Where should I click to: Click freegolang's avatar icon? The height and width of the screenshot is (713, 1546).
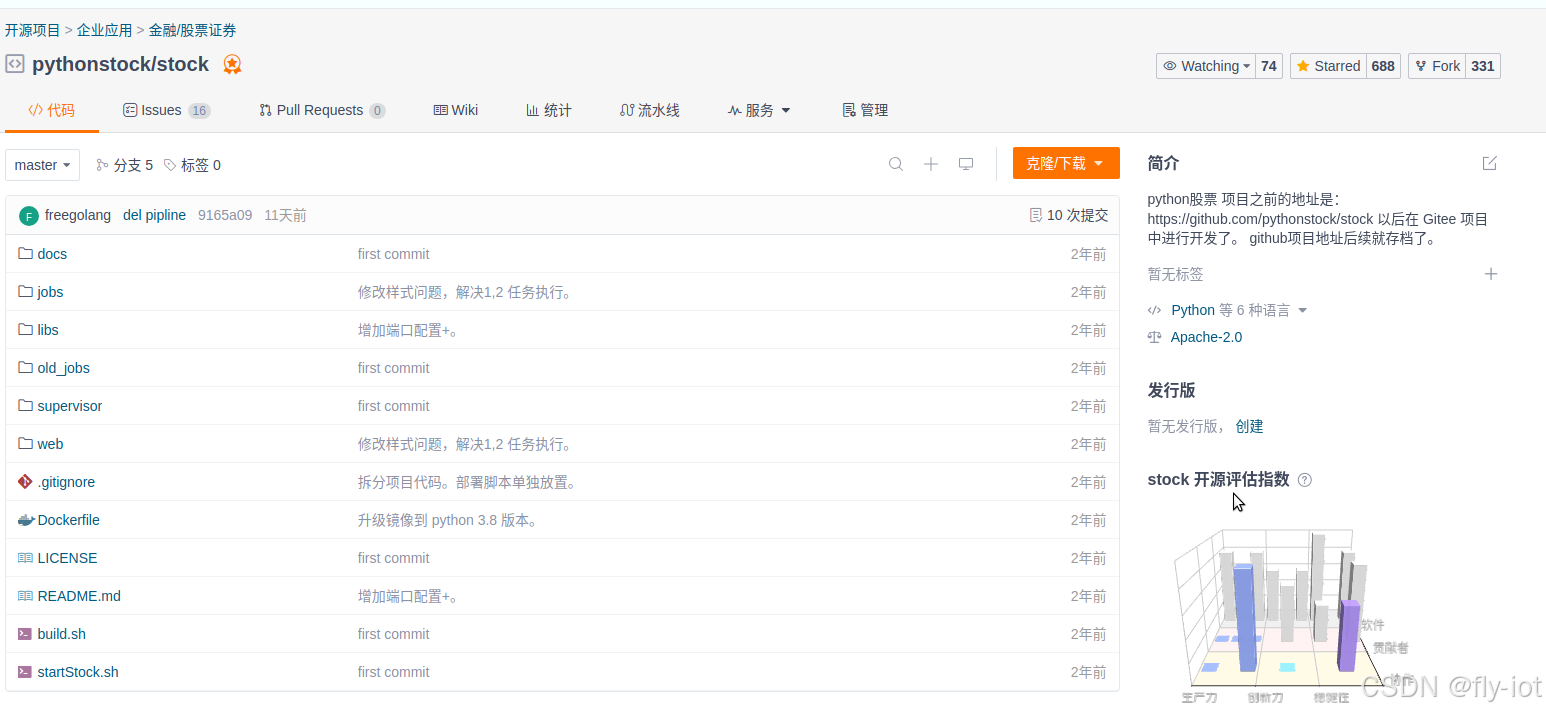[x=29, y=216]
